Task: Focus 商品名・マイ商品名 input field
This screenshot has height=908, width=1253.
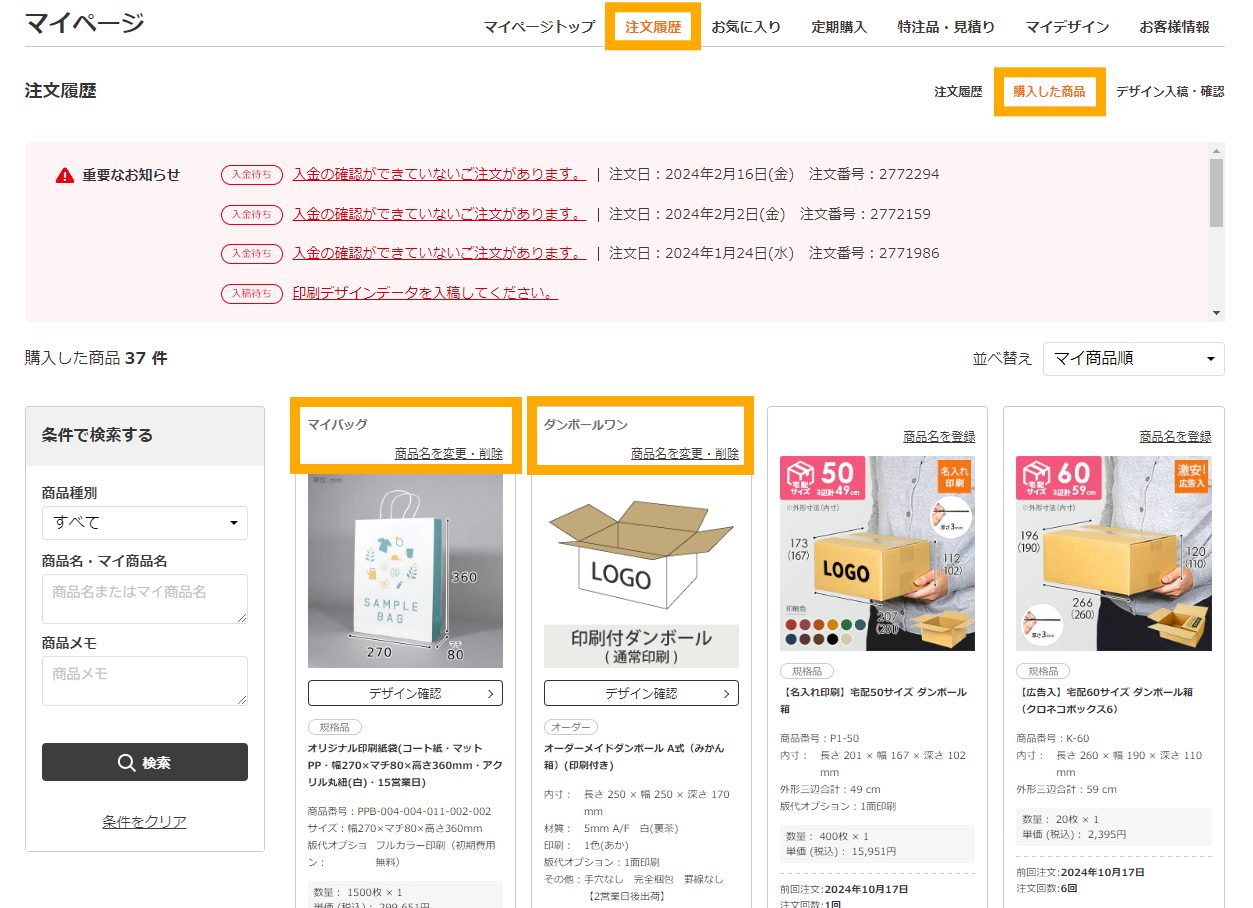Action: click(145, 599)
